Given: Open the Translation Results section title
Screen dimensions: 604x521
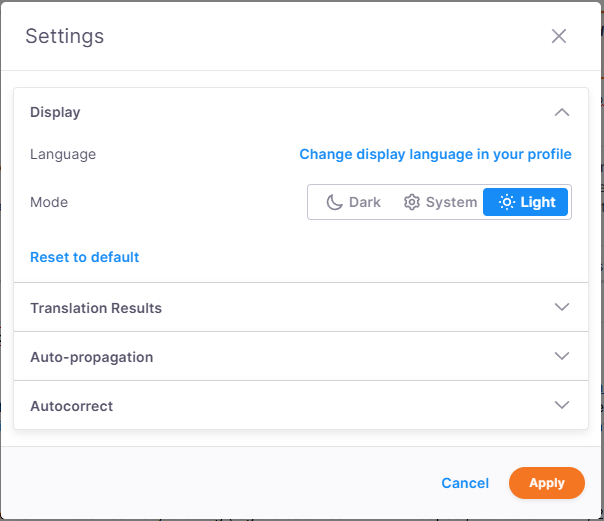Looking at the screenshot, I should click(96, 308).
